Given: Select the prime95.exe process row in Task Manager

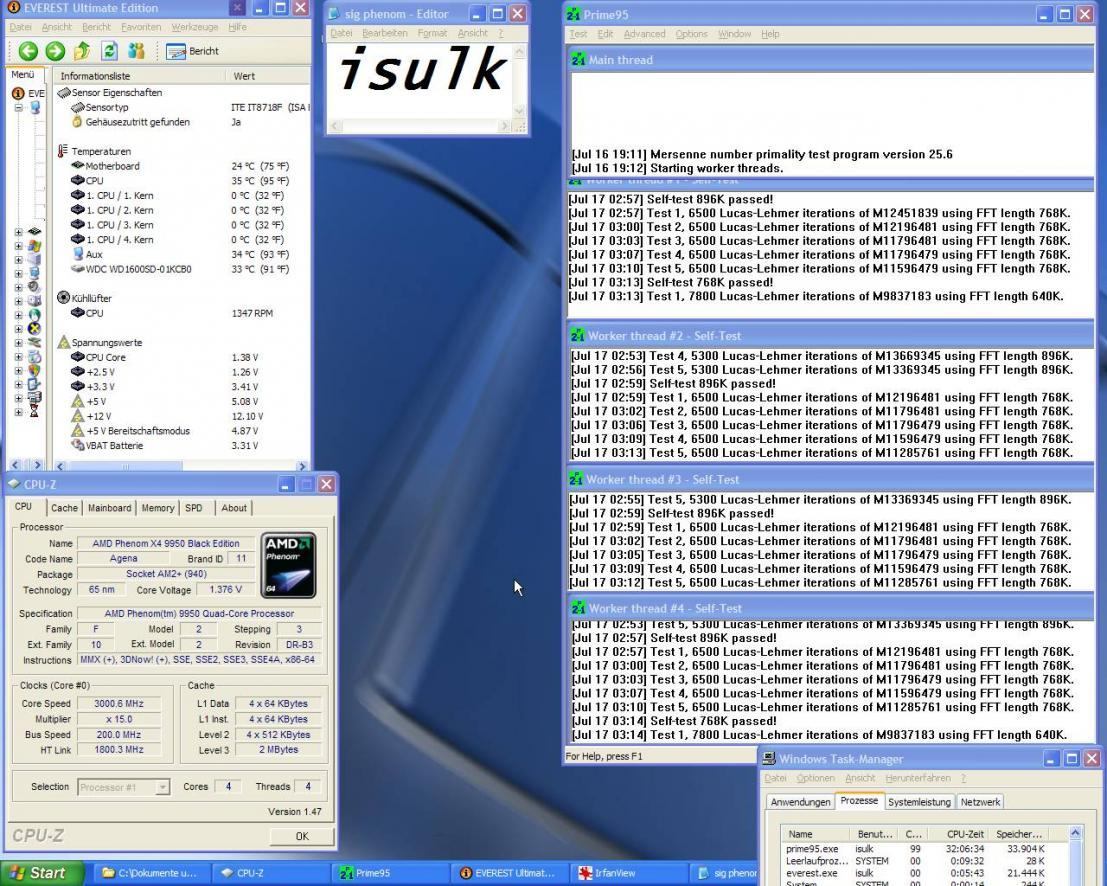Looking at the screenshot, I should coord(915,849).
